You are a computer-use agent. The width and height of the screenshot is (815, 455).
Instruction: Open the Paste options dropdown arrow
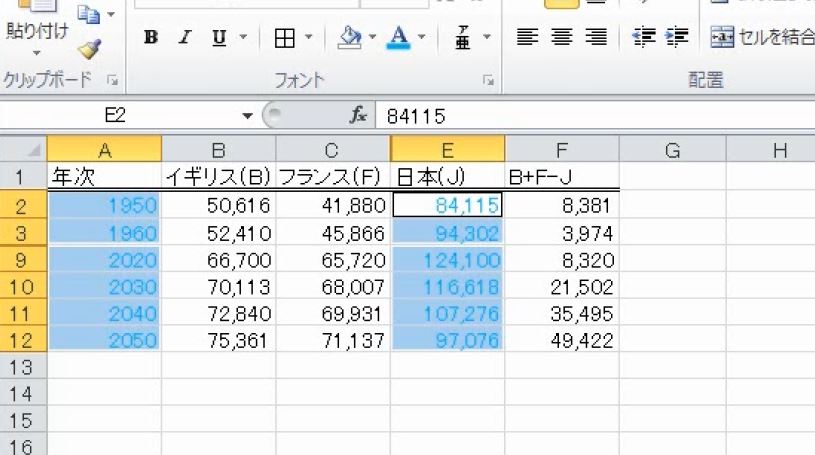pyautogui.click(x=36, y=53)
